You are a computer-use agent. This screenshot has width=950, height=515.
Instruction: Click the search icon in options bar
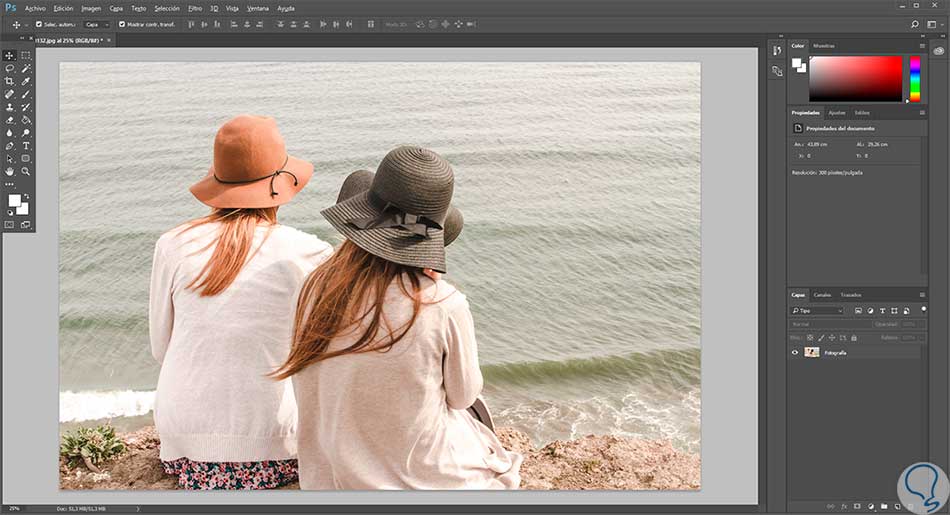[916, 24]
